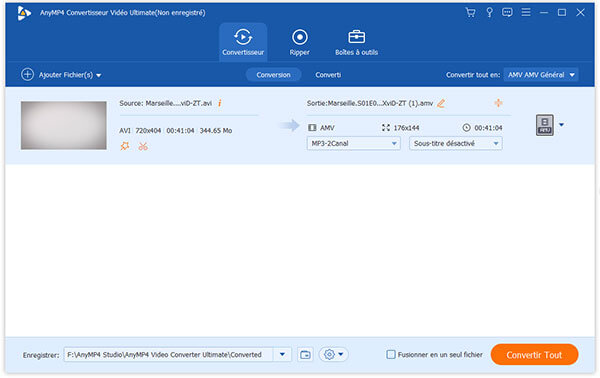Open the shopping cart purchase icon

click(470, 13)
